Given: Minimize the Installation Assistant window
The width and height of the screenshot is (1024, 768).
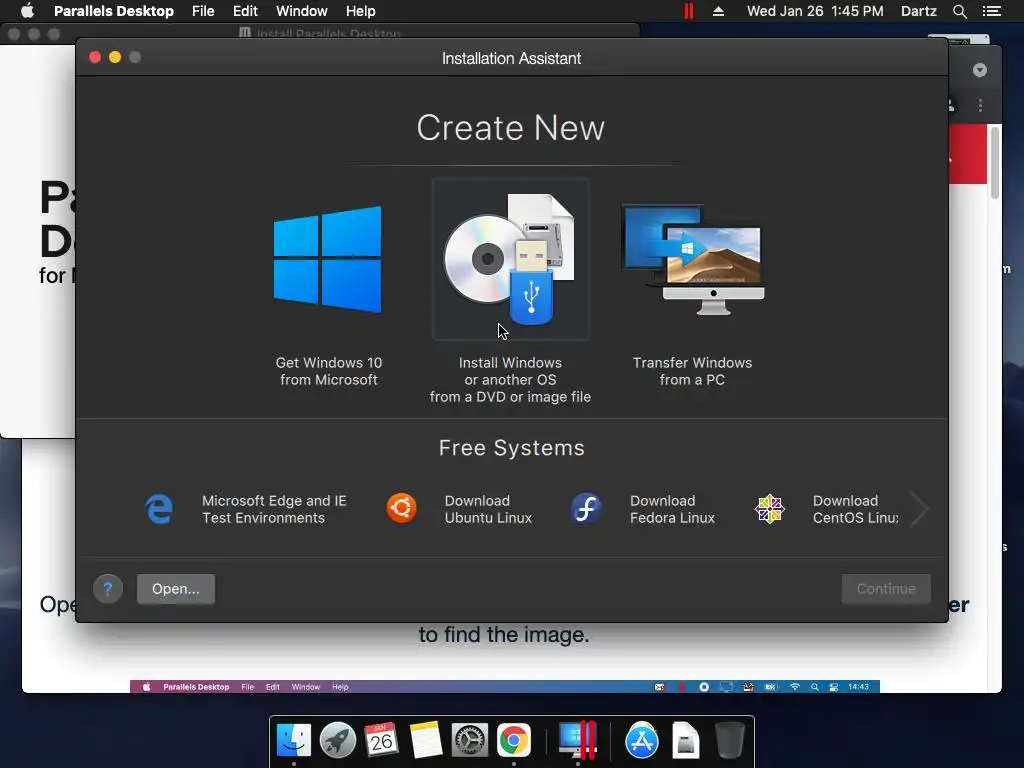Looking at the screenshot, I should pyautogui.click(x=115, y=57).
